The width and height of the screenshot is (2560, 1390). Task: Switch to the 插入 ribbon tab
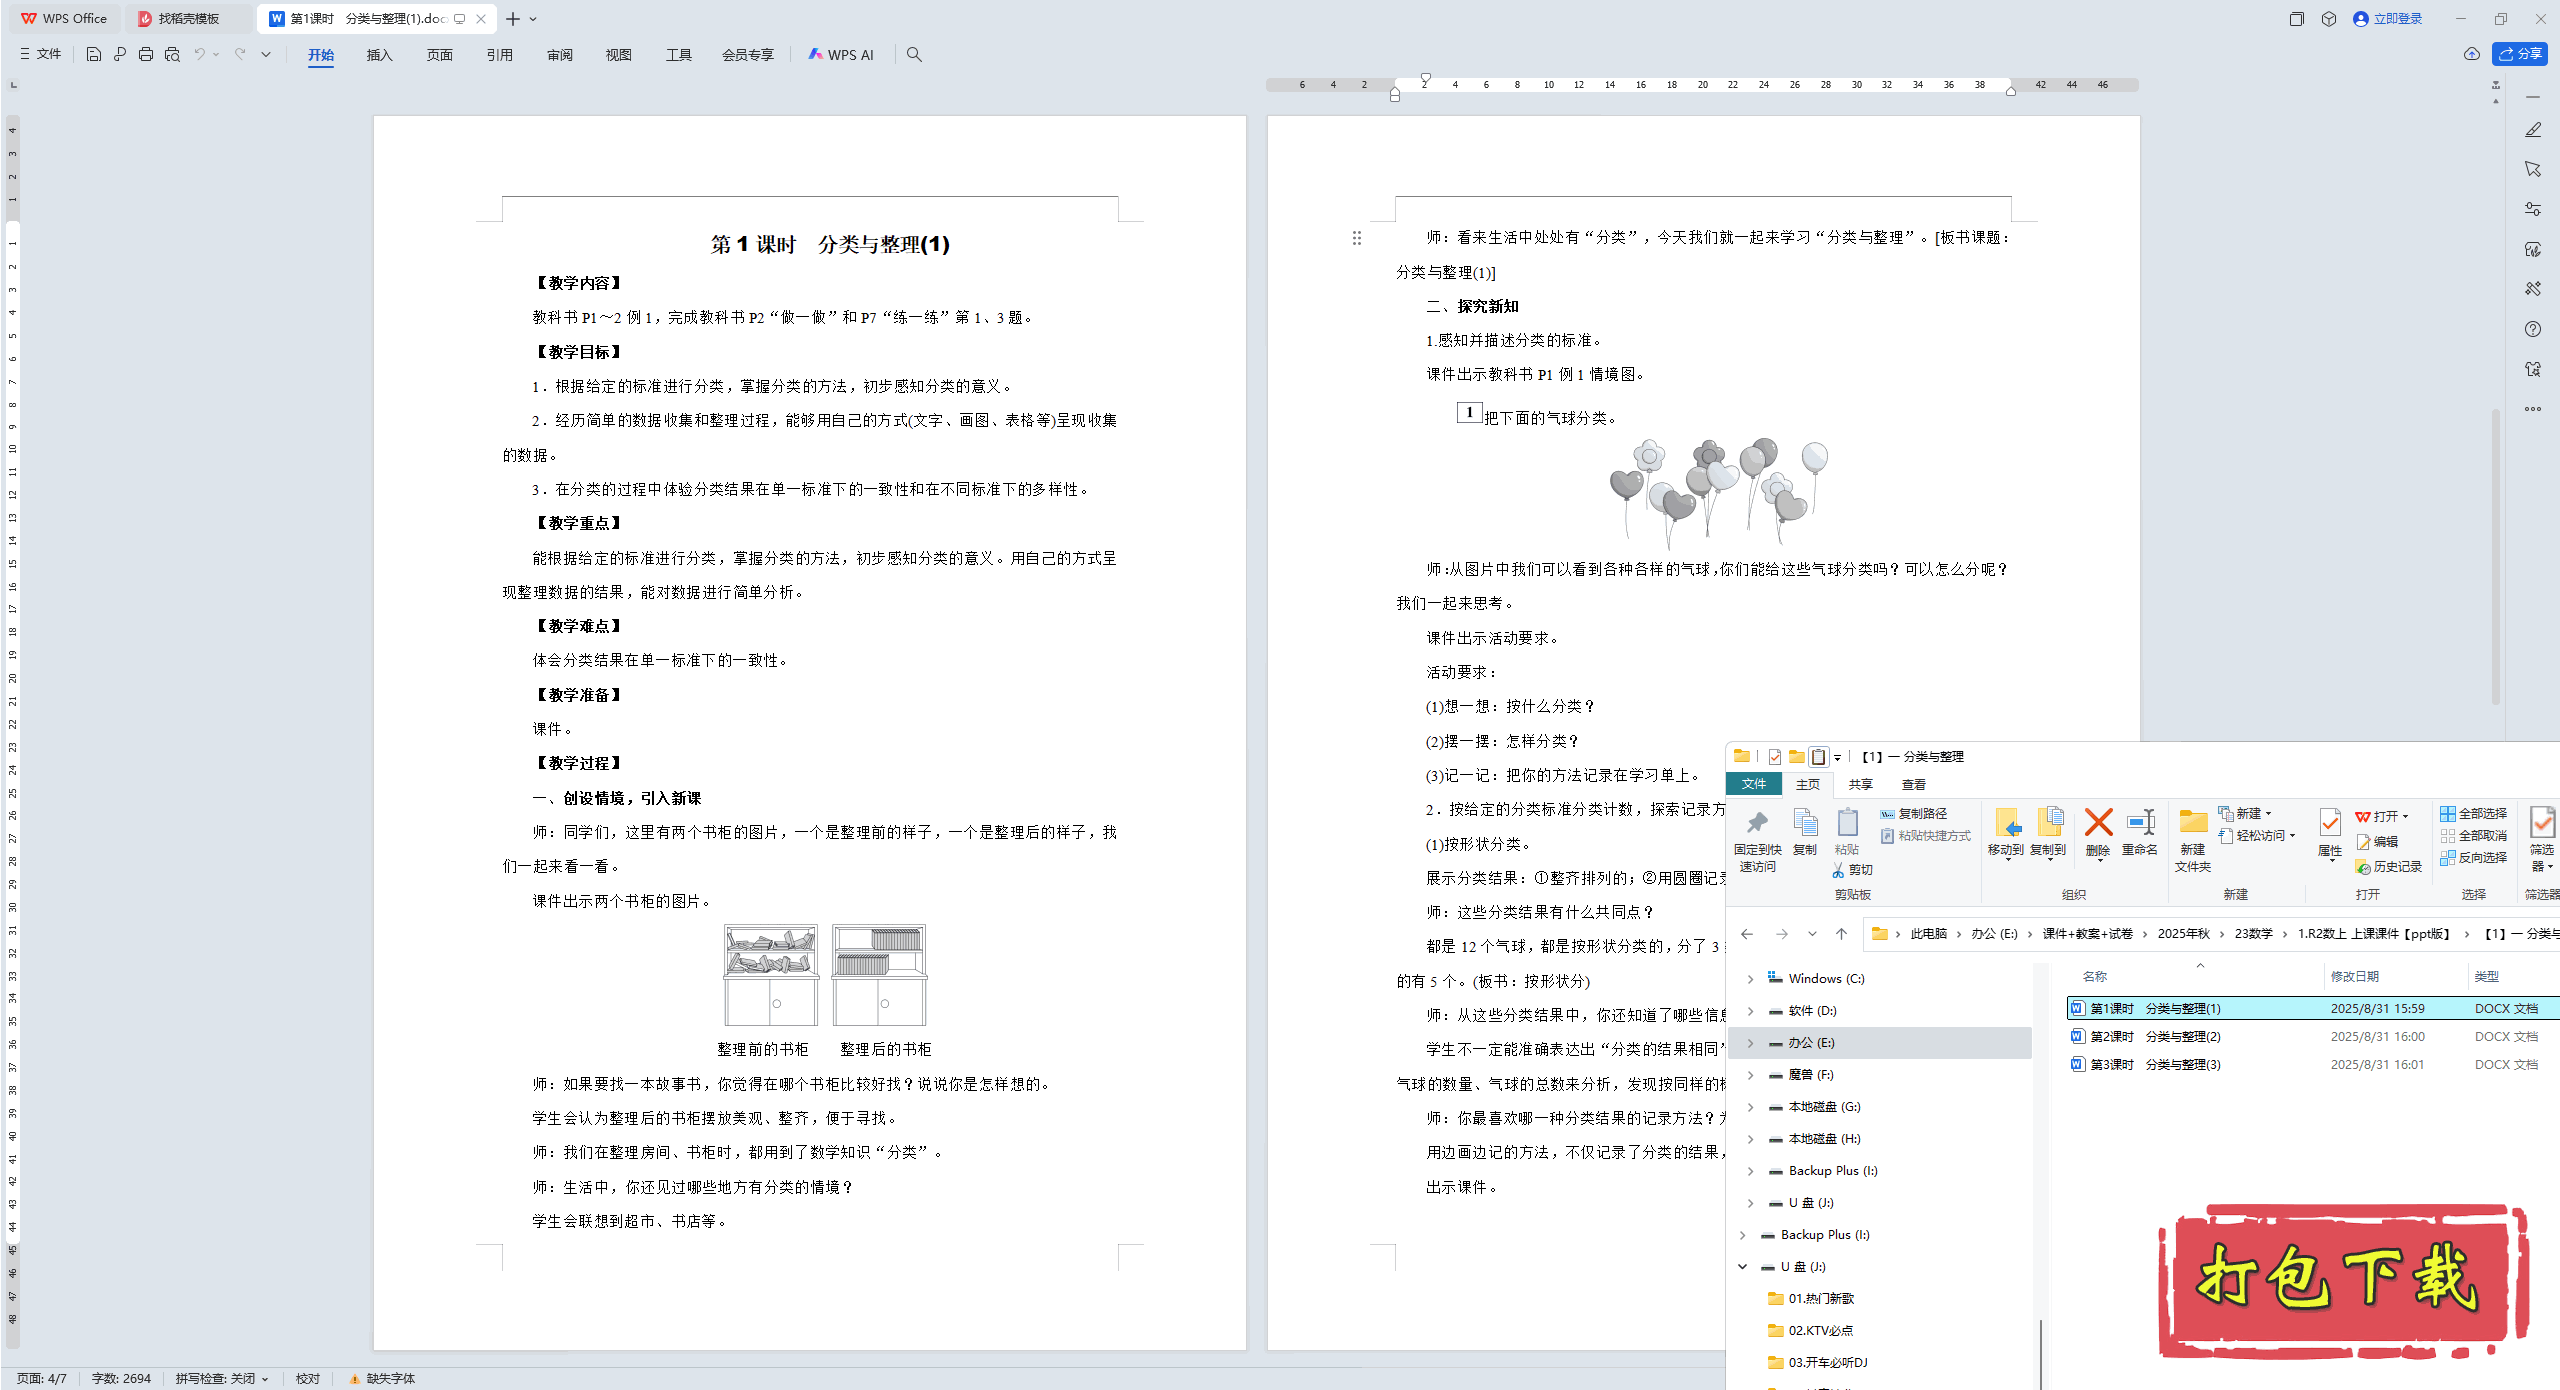coord(379,55)
